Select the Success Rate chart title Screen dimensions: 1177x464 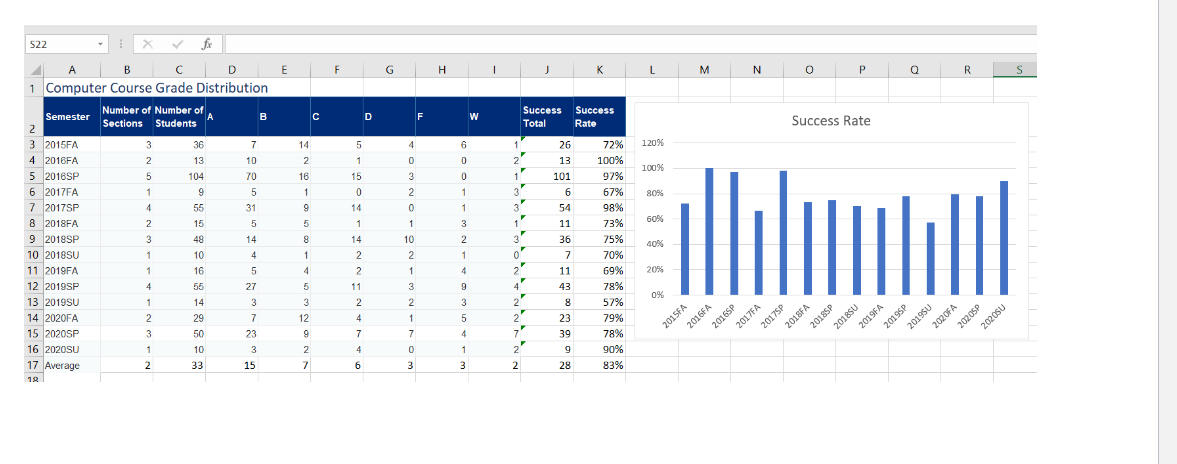pyautogui.click(x=831, y=121)
